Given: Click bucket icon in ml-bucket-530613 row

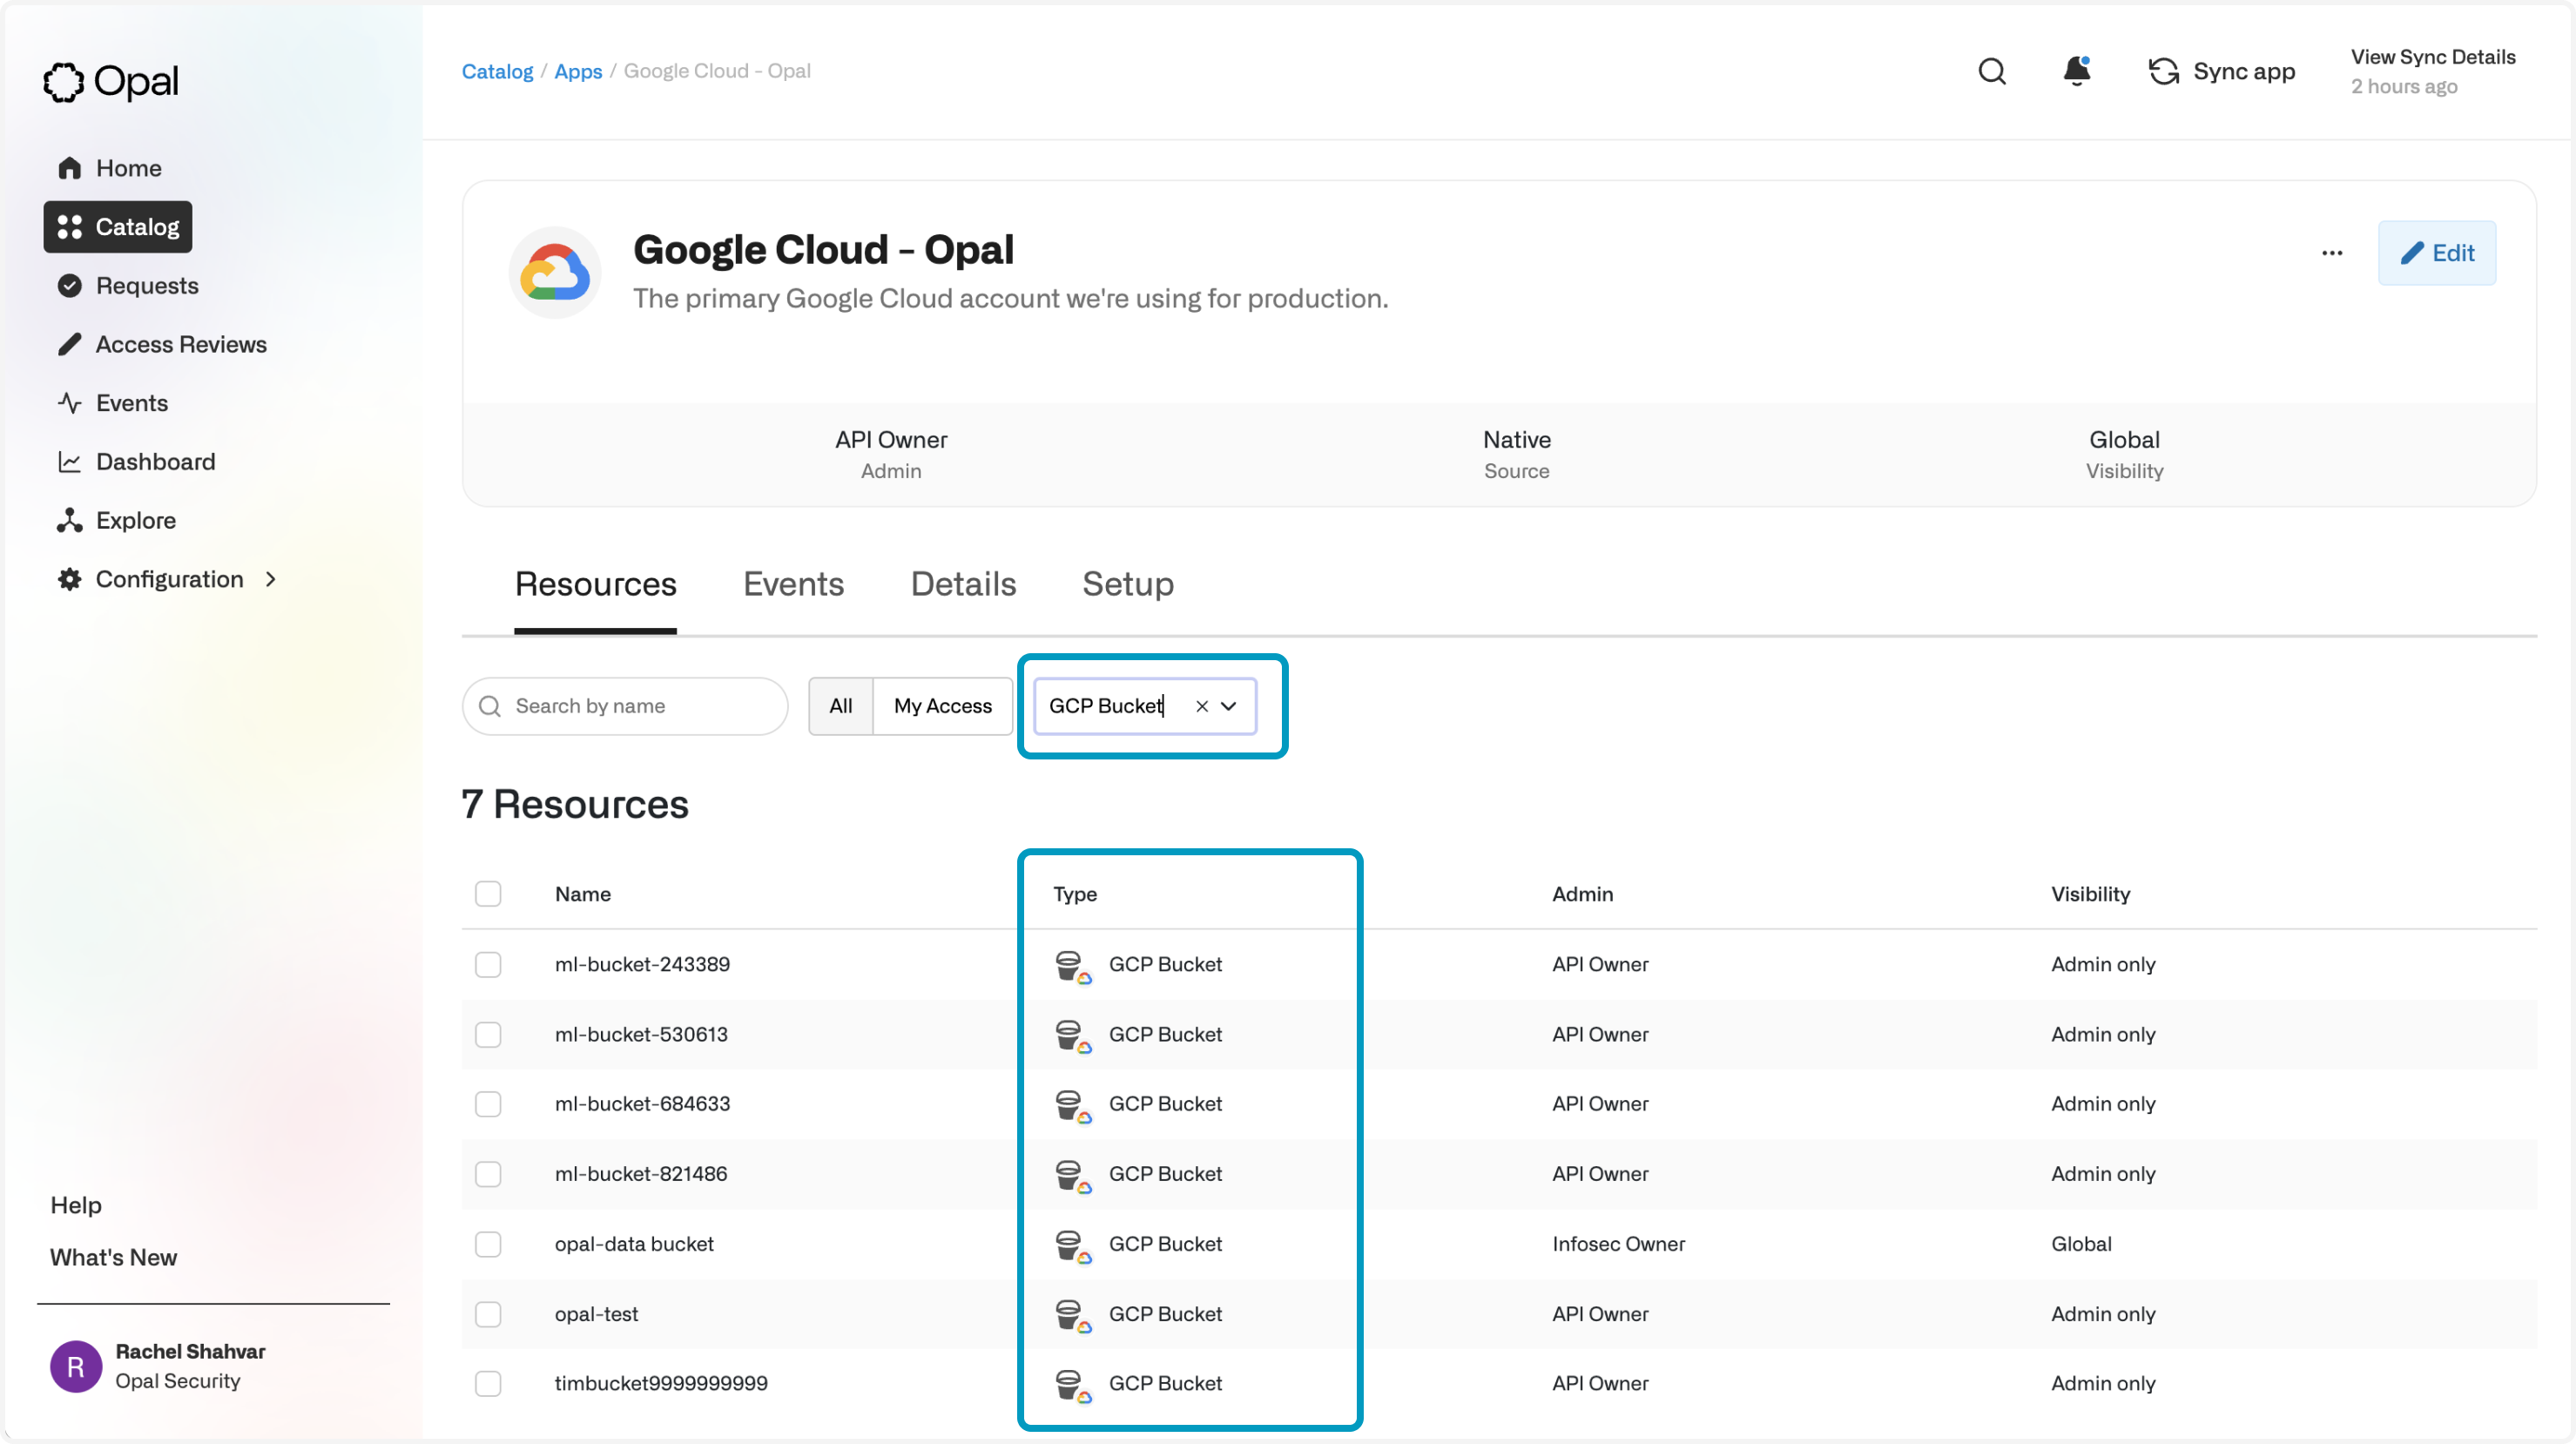Looking at the screenshot, I should (1073, 1036).
